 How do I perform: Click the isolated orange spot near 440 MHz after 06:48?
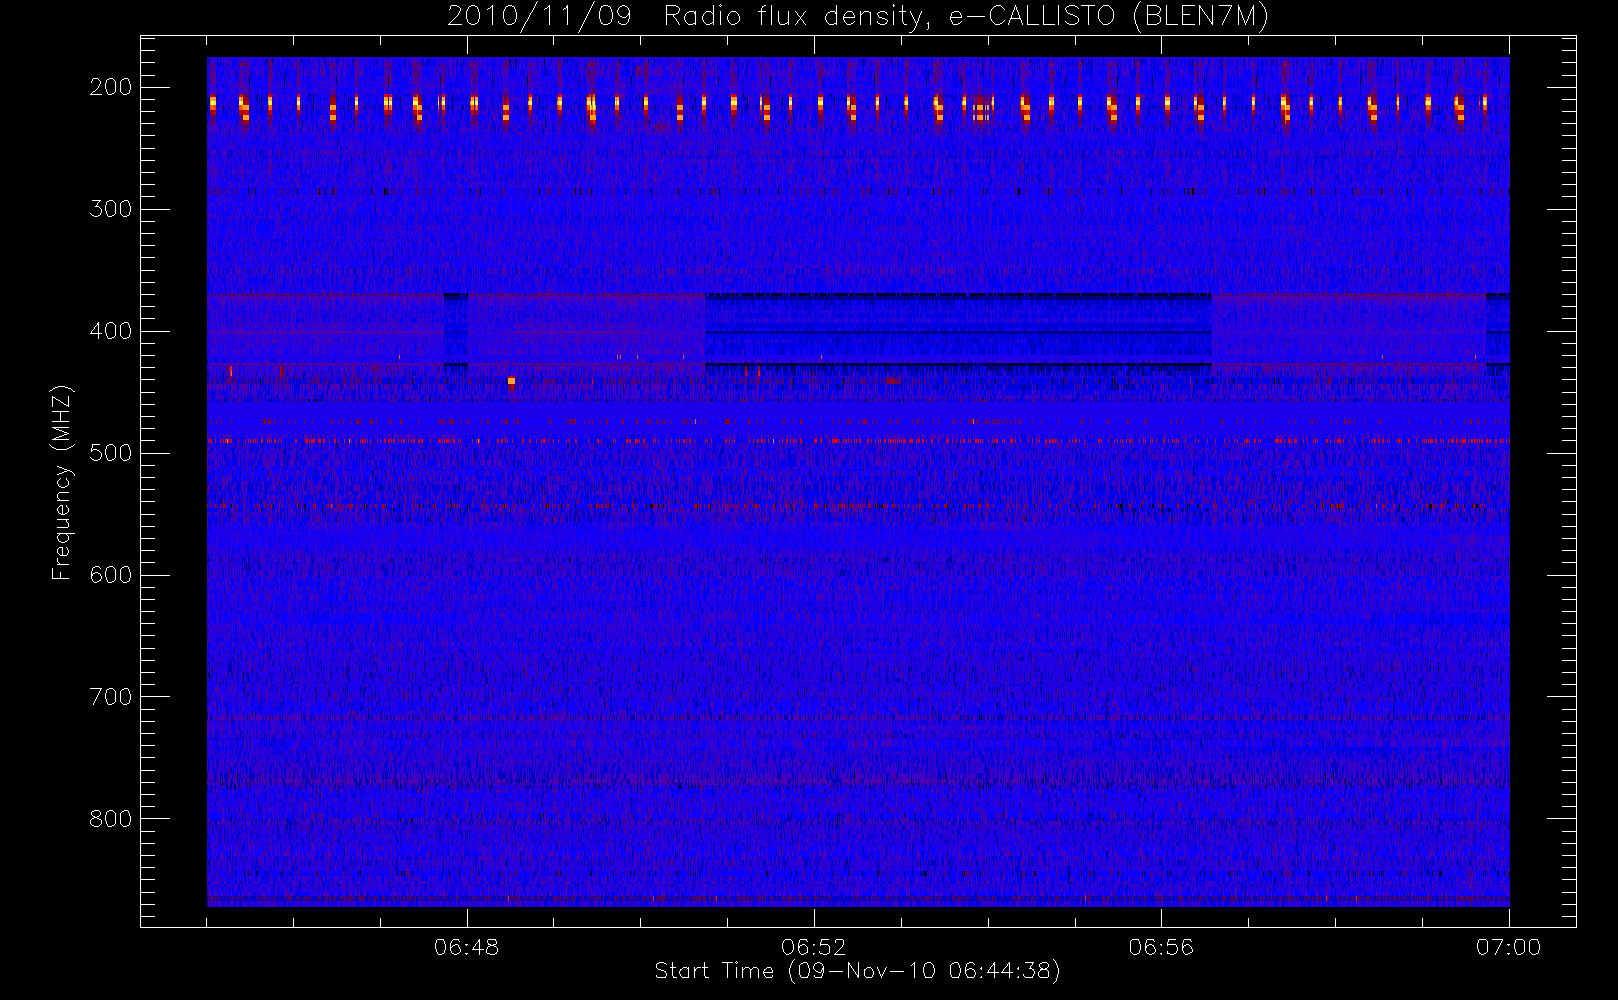pos(511,381)
